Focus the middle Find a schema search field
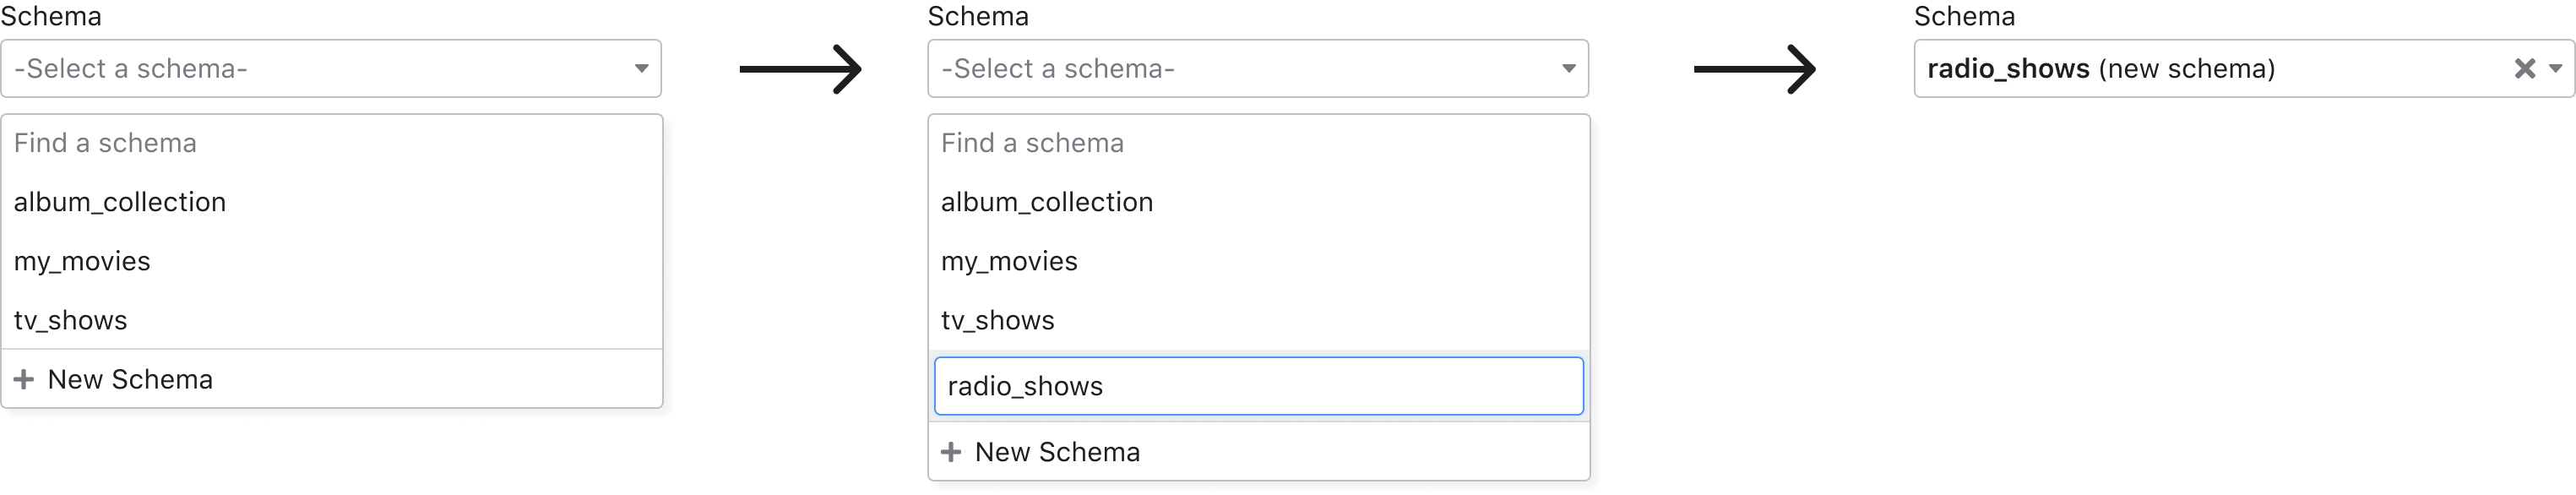 coord(1259,143)
